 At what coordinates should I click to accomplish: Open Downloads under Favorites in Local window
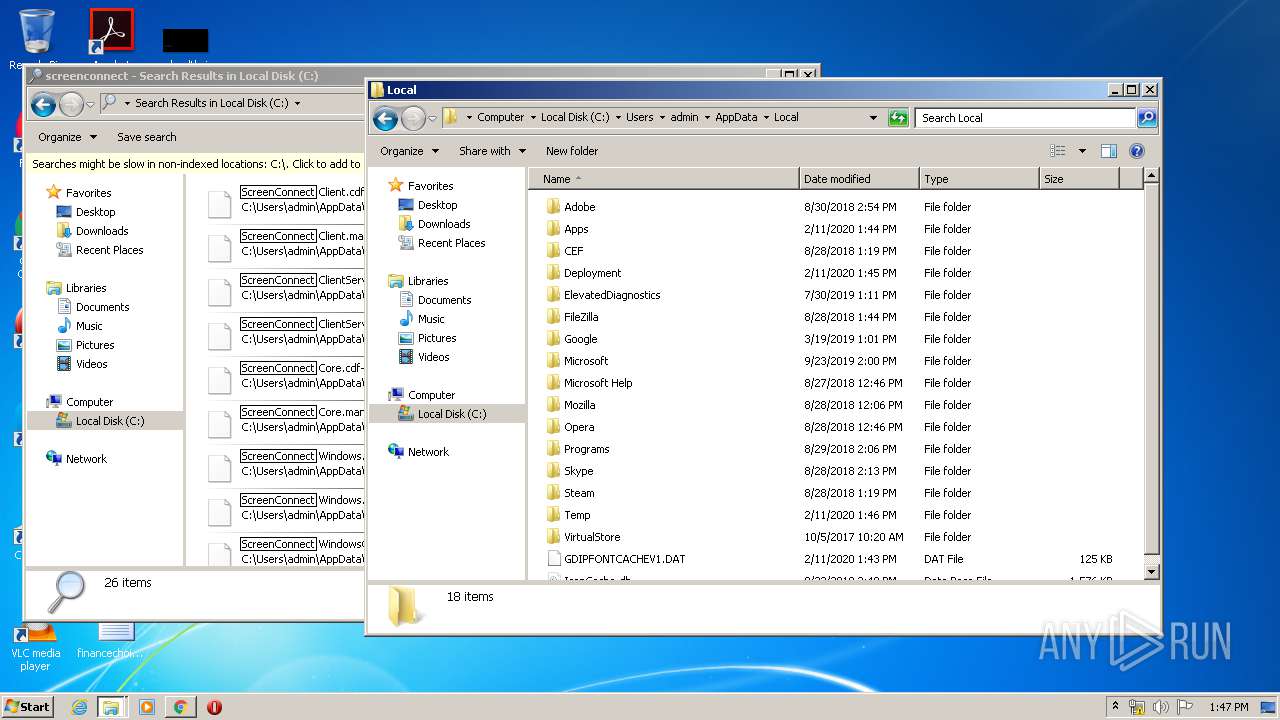[x=444, y=224]
